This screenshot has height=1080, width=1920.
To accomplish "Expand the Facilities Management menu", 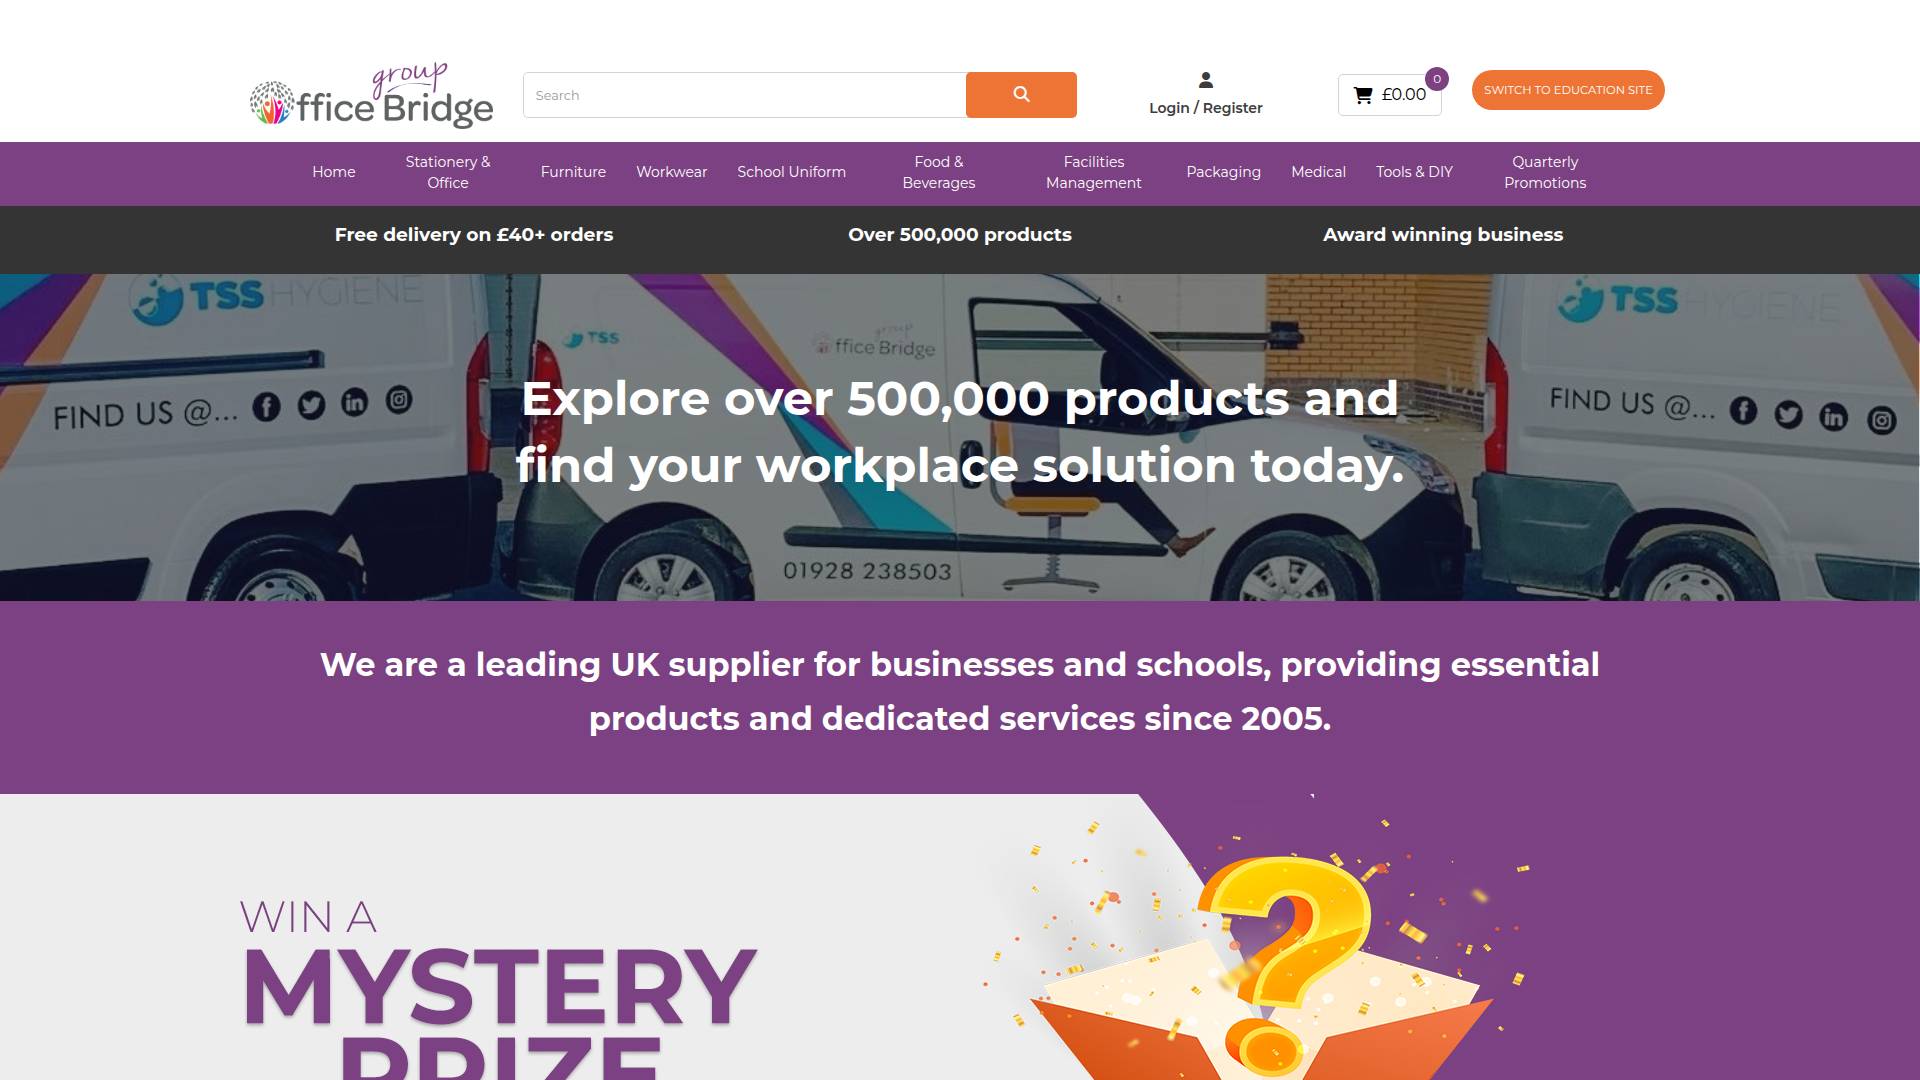I will click(1093, 172).
